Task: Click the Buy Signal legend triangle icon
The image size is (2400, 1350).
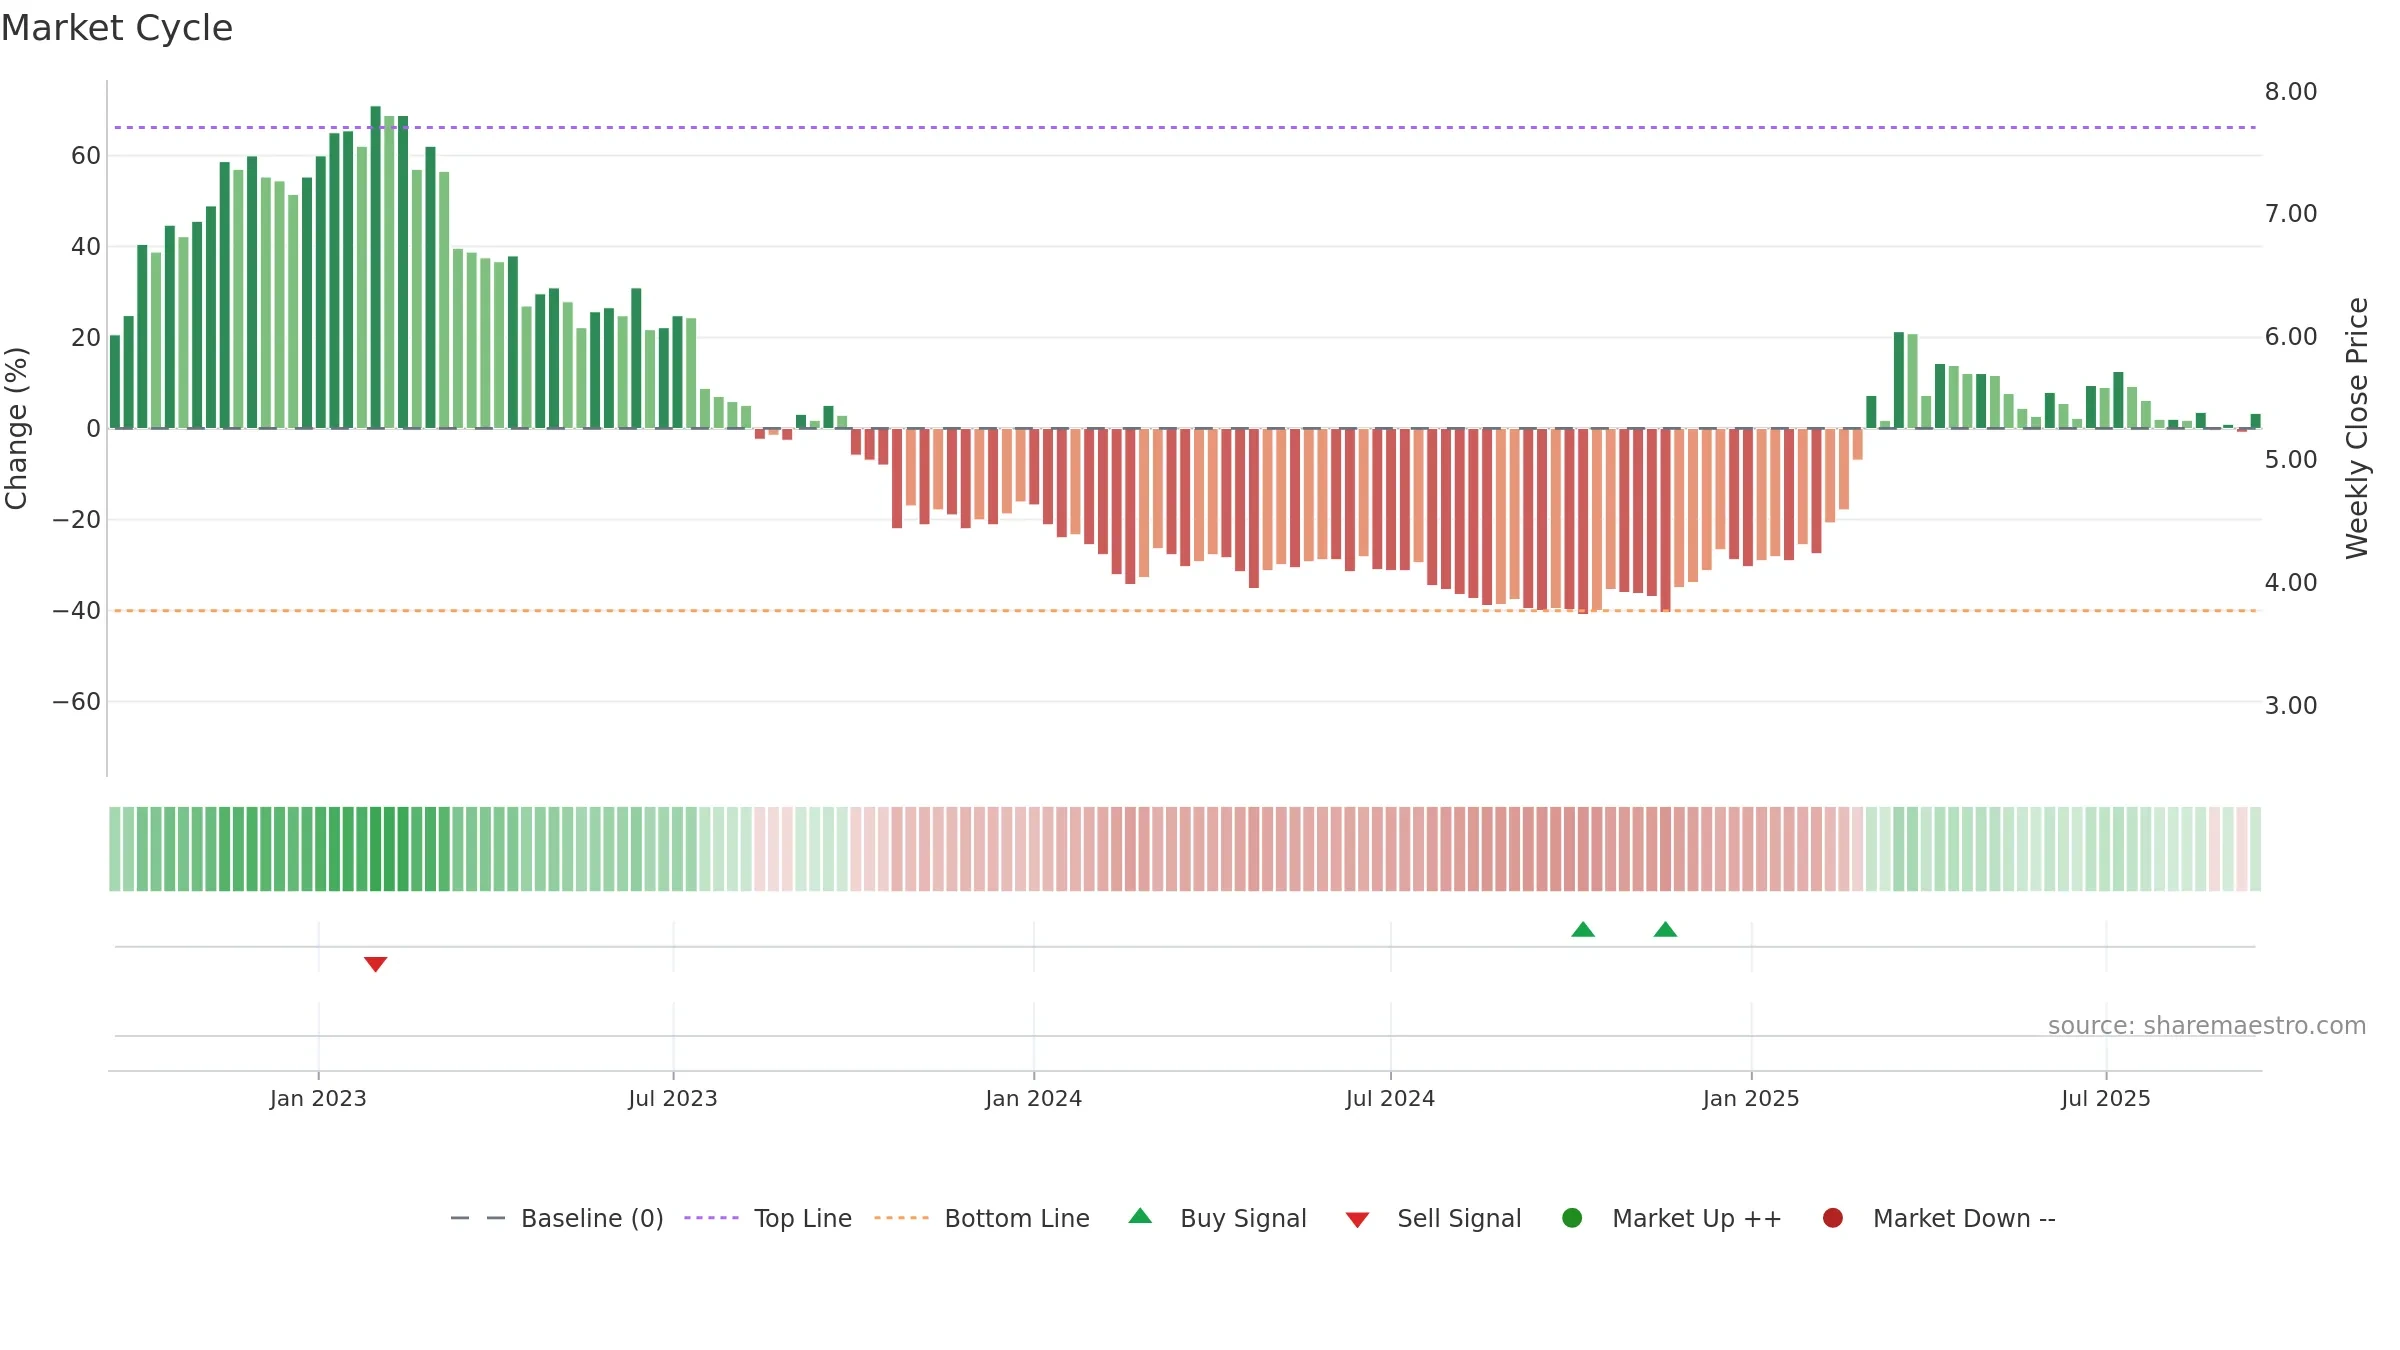Action: [1140, 1216]
